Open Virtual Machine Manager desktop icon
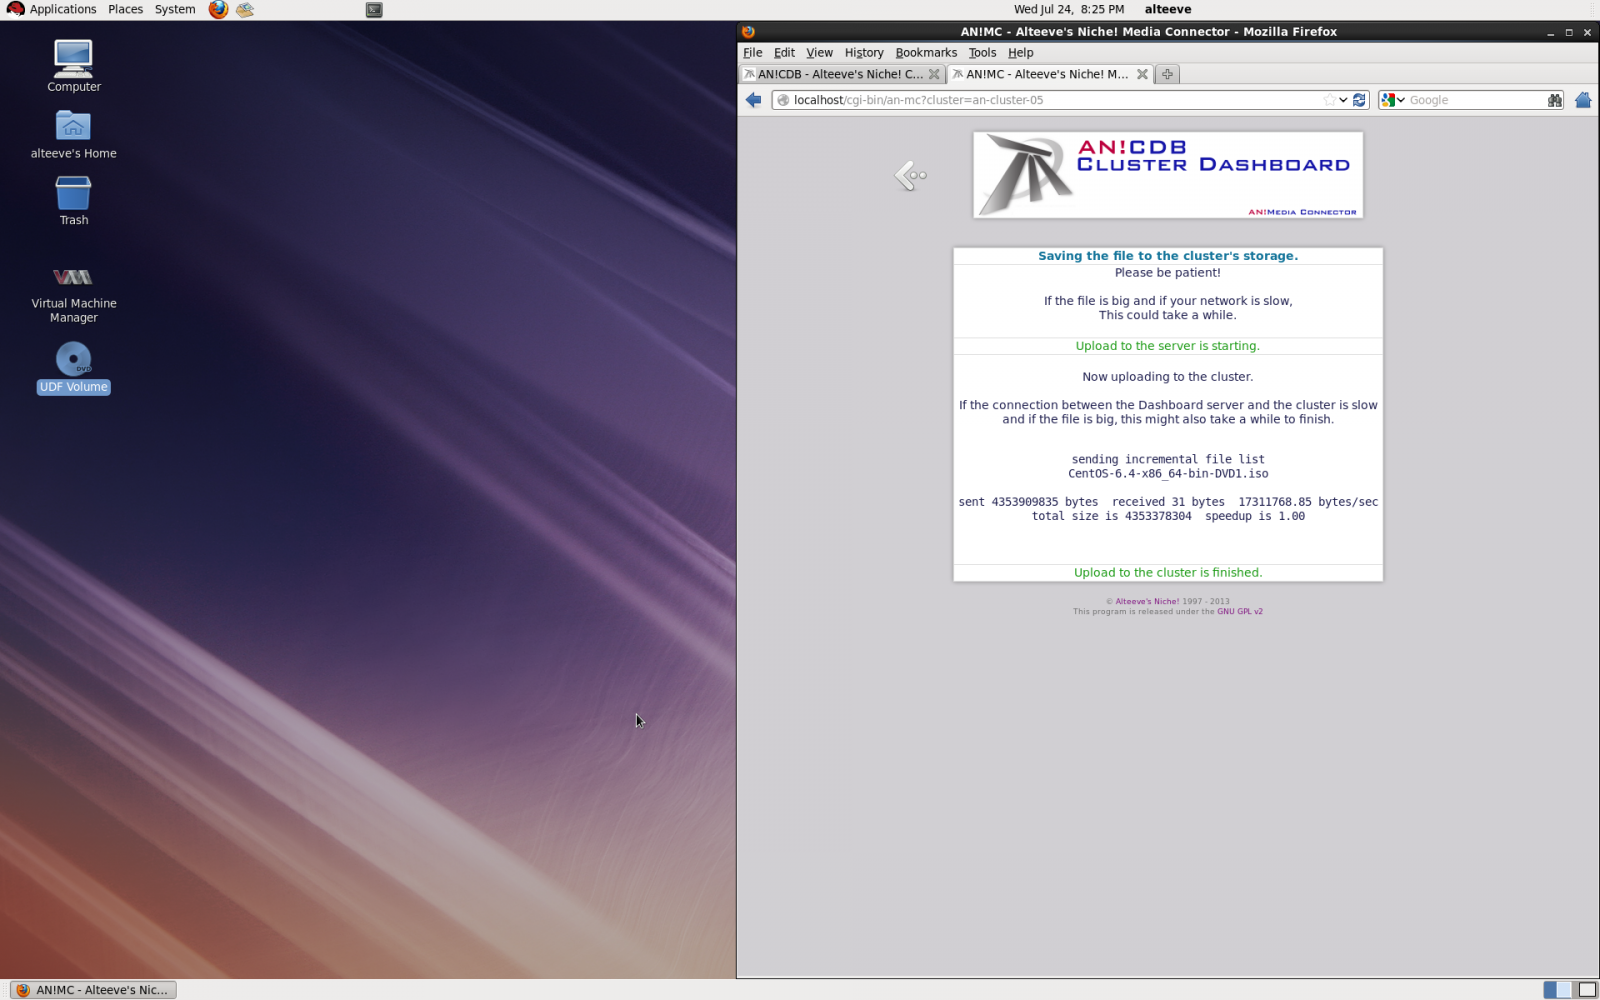This screenshot has height=1000, width=1600. [73, 278]
